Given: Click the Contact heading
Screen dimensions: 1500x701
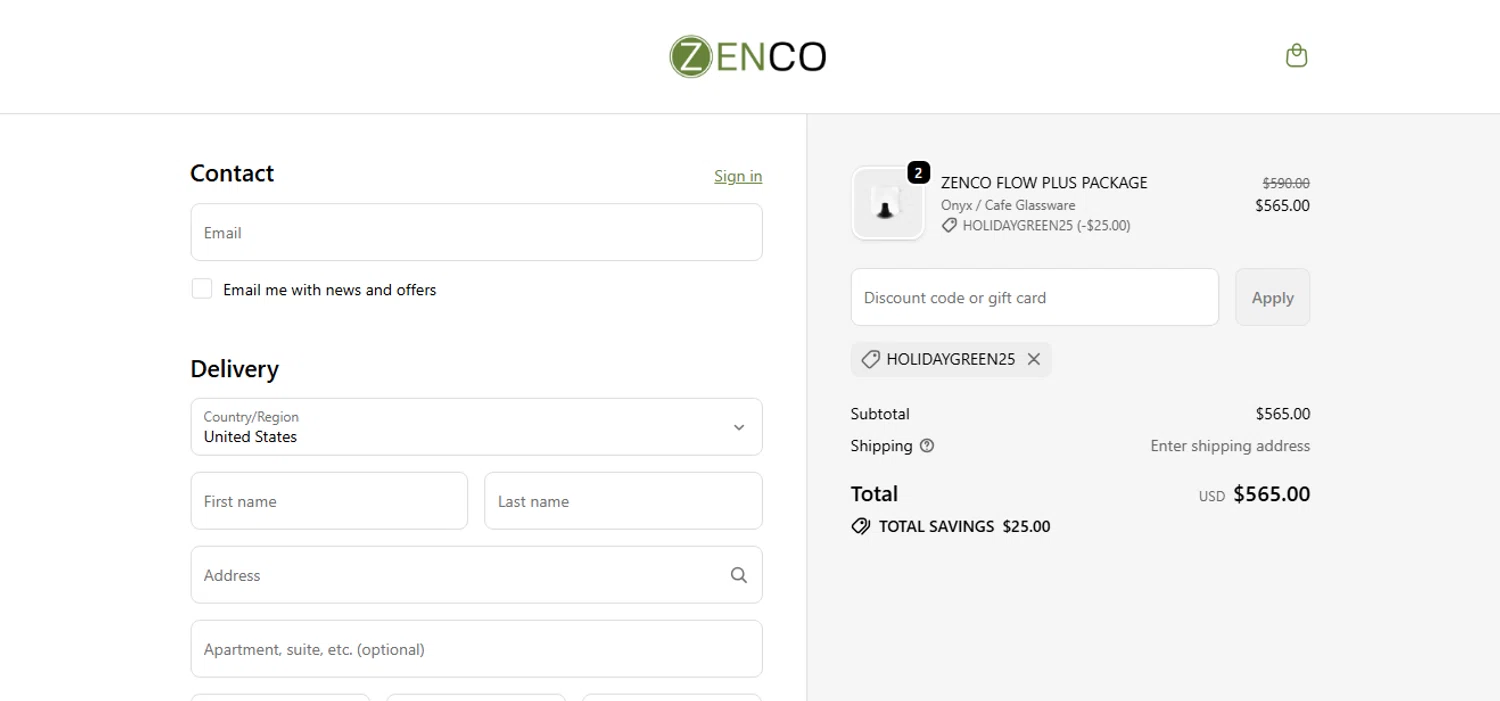Looking at the screenshot, I should tap(232, 174).
